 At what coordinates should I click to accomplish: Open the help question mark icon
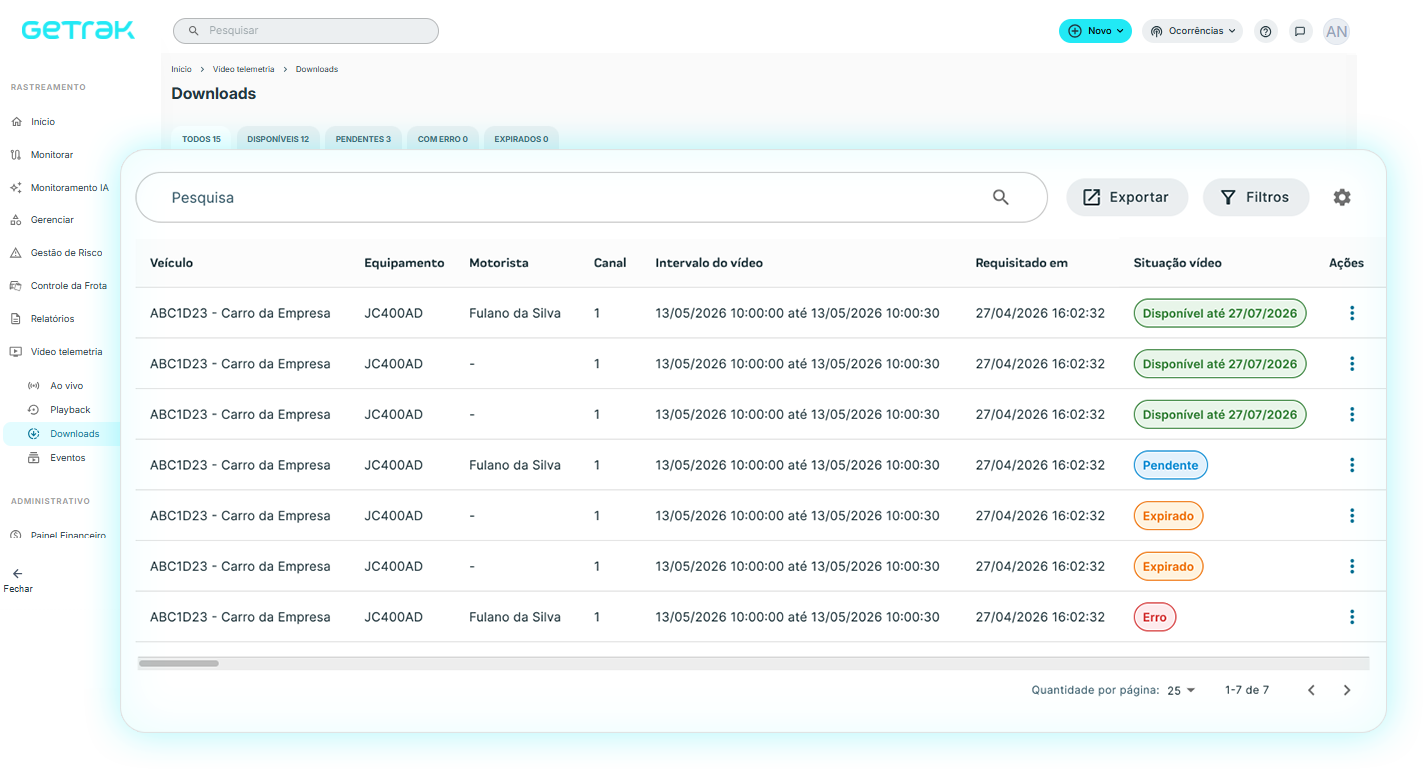tap(1266, 31)
